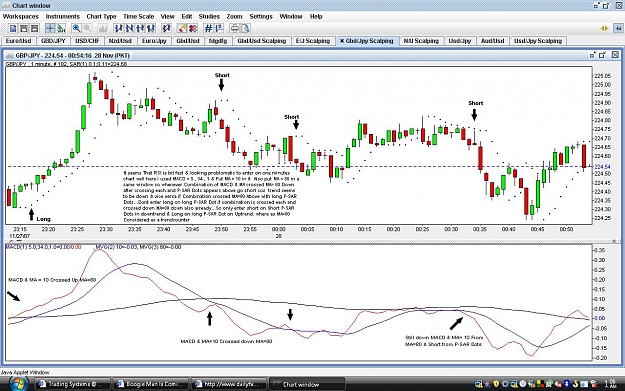
Task: Open Trading Systems taskbar button
Action: point(73,384)
